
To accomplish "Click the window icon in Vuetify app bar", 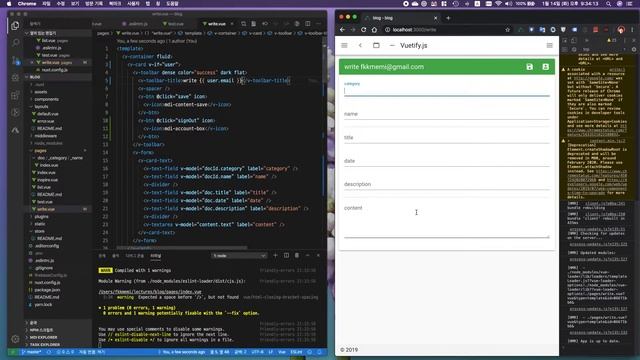I will (x=376, y=45).
